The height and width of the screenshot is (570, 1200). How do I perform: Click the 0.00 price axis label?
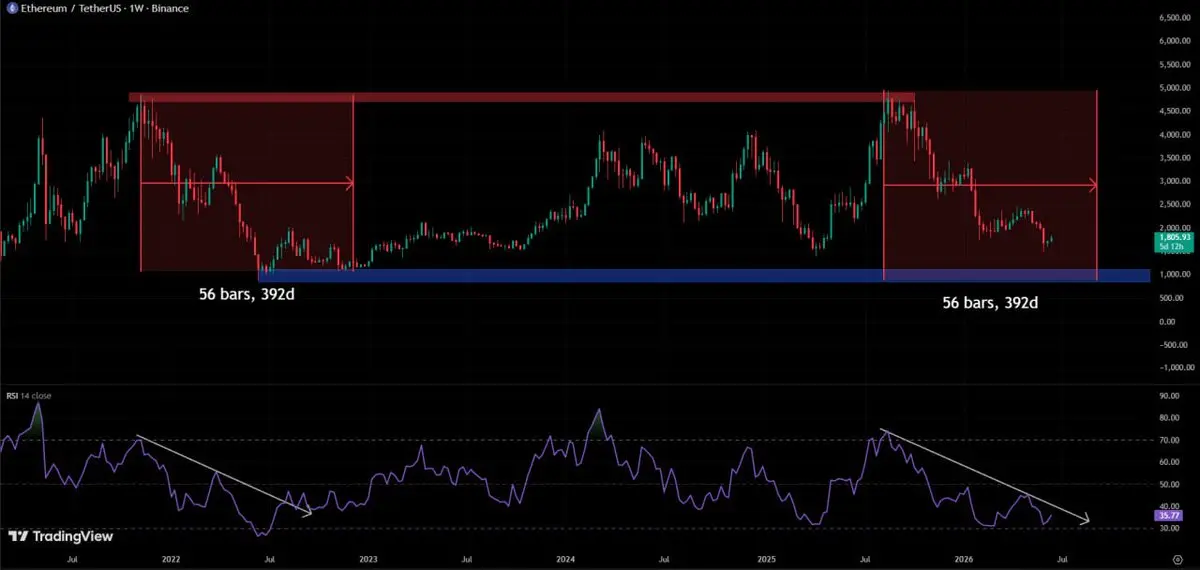1166,321
